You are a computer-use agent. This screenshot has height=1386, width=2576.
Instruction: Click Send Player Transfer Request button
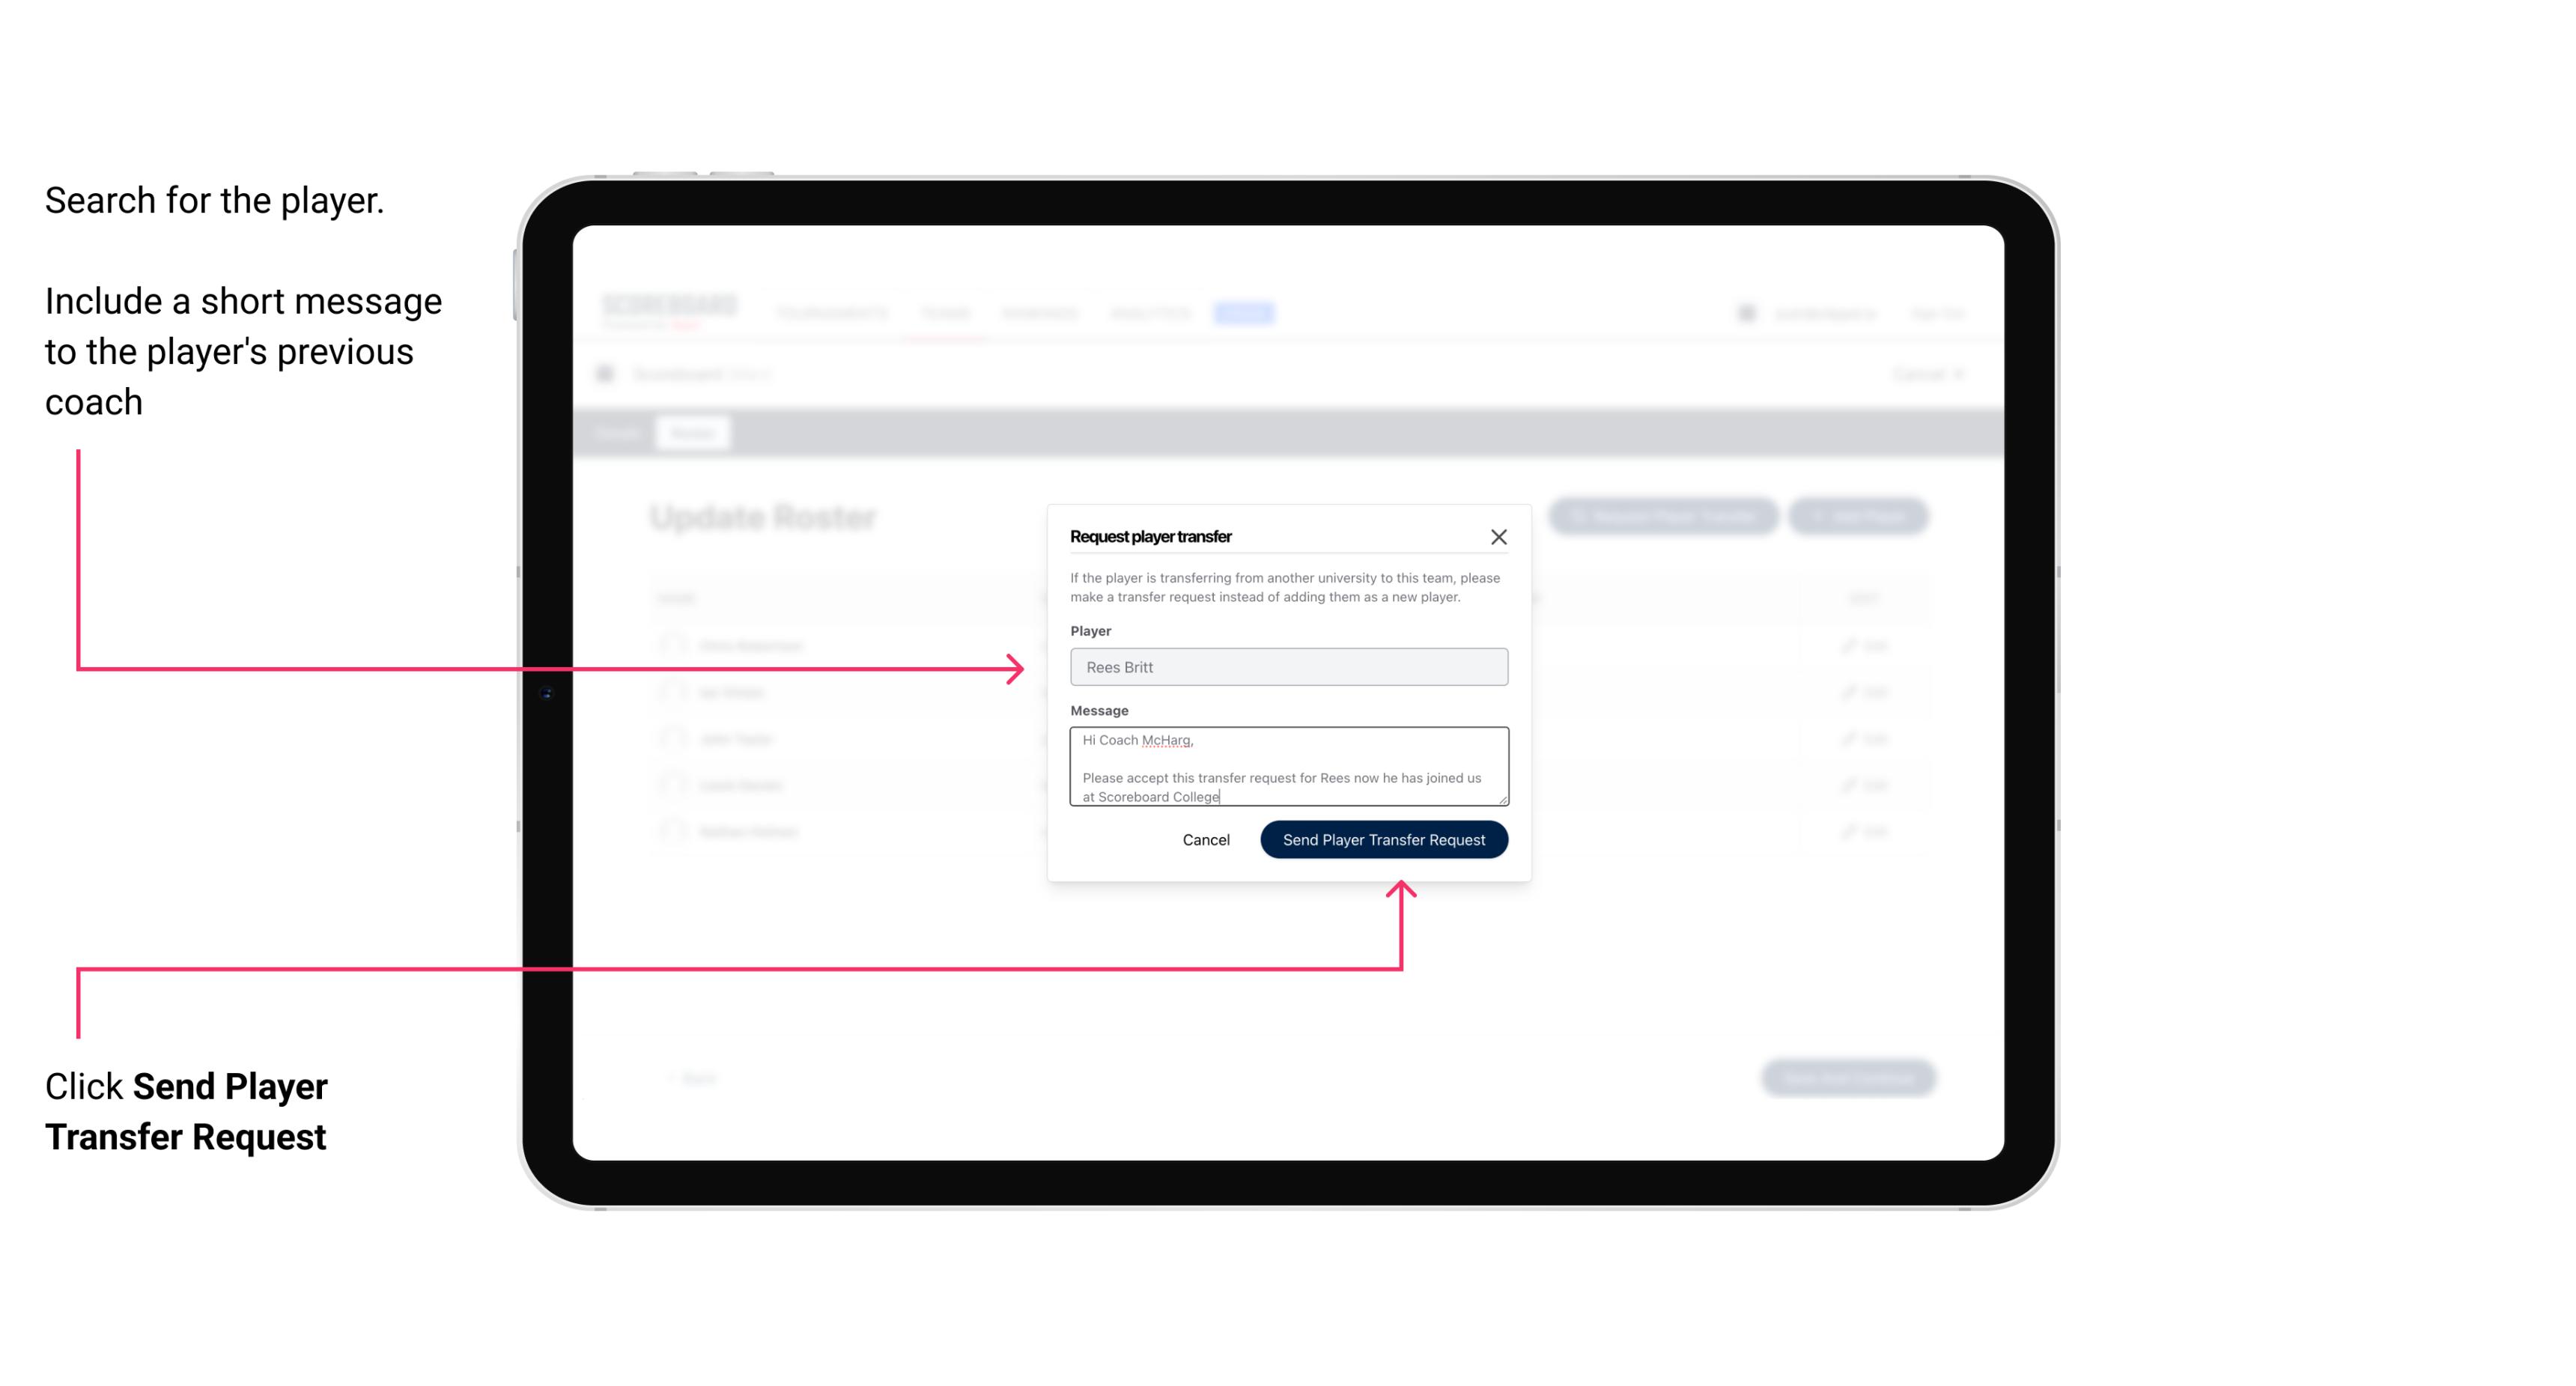click(1385, 838)
